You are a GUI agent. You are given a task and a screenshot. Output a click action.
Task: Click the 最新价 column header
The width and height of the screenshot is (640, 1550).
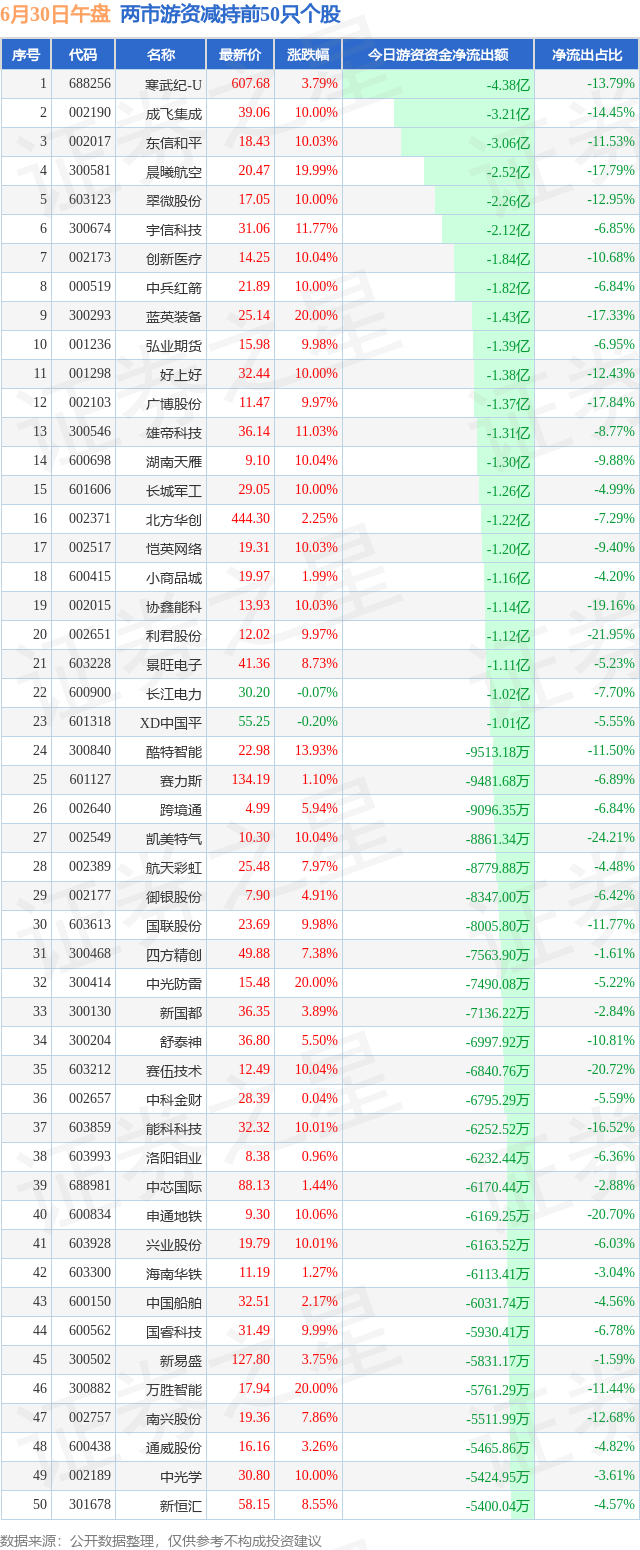240,55
